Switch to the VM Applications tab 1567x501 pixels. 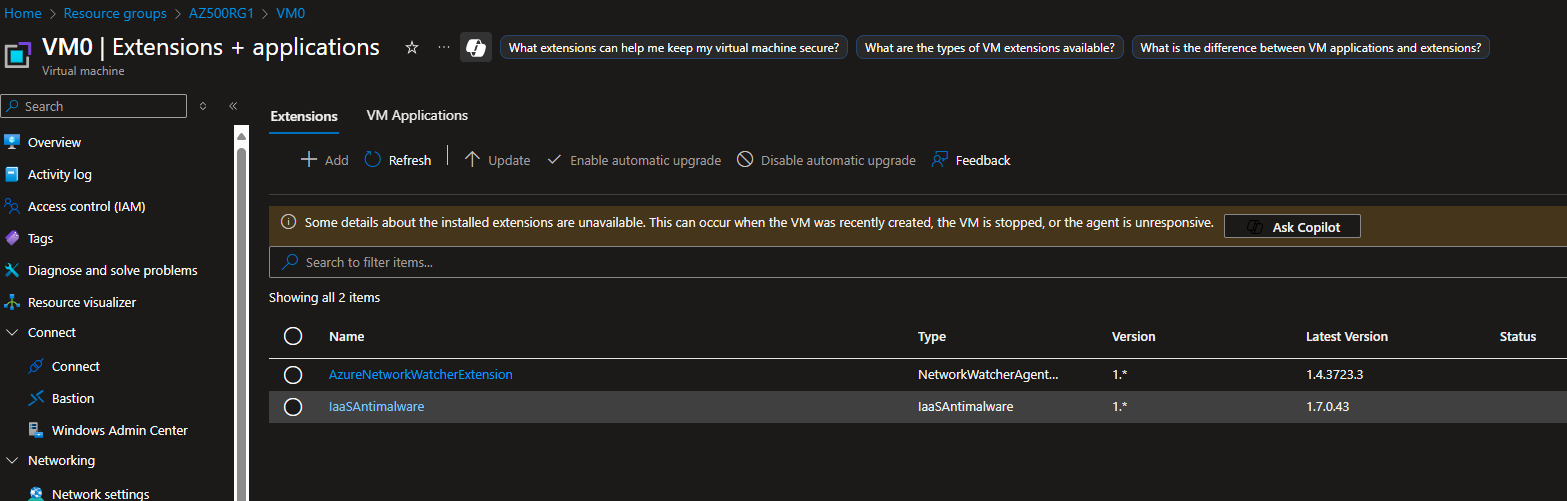click(x=417, y=116)
